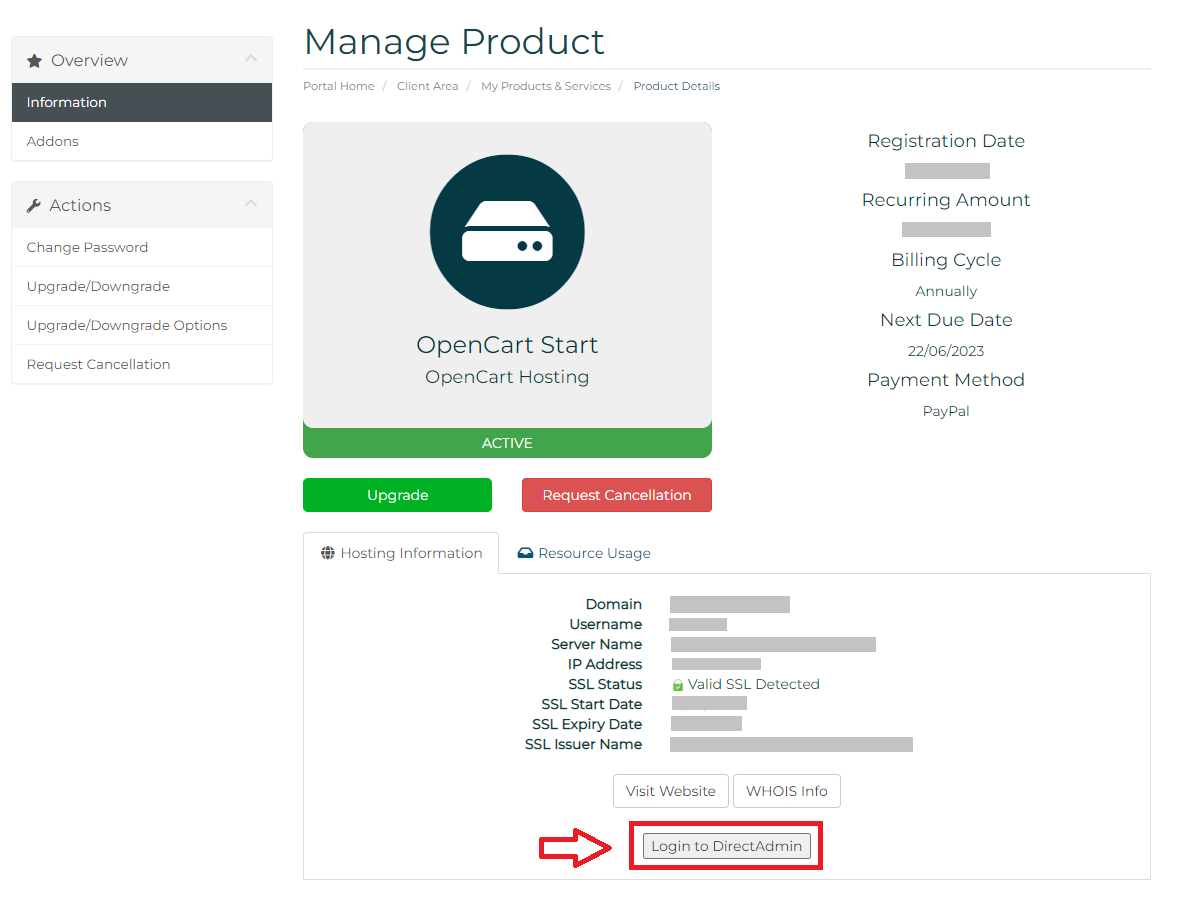
Task: Go to Portal Home breadcrumb
Action: (x=338, y=86)
